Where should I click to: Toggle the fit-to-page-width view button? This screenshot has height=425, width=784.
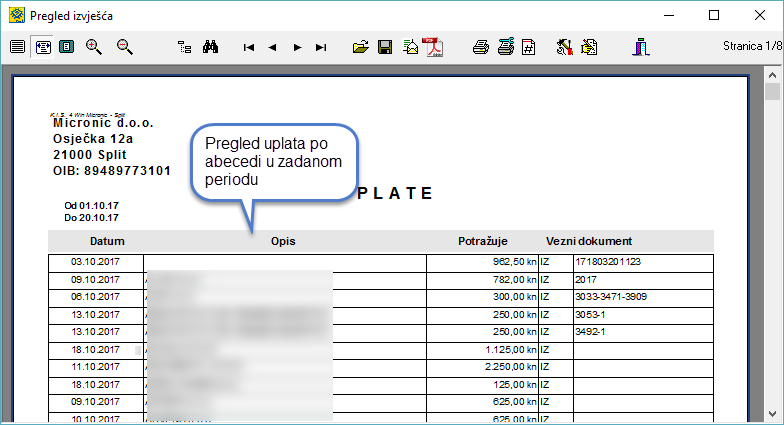click(x=42, y=47)
